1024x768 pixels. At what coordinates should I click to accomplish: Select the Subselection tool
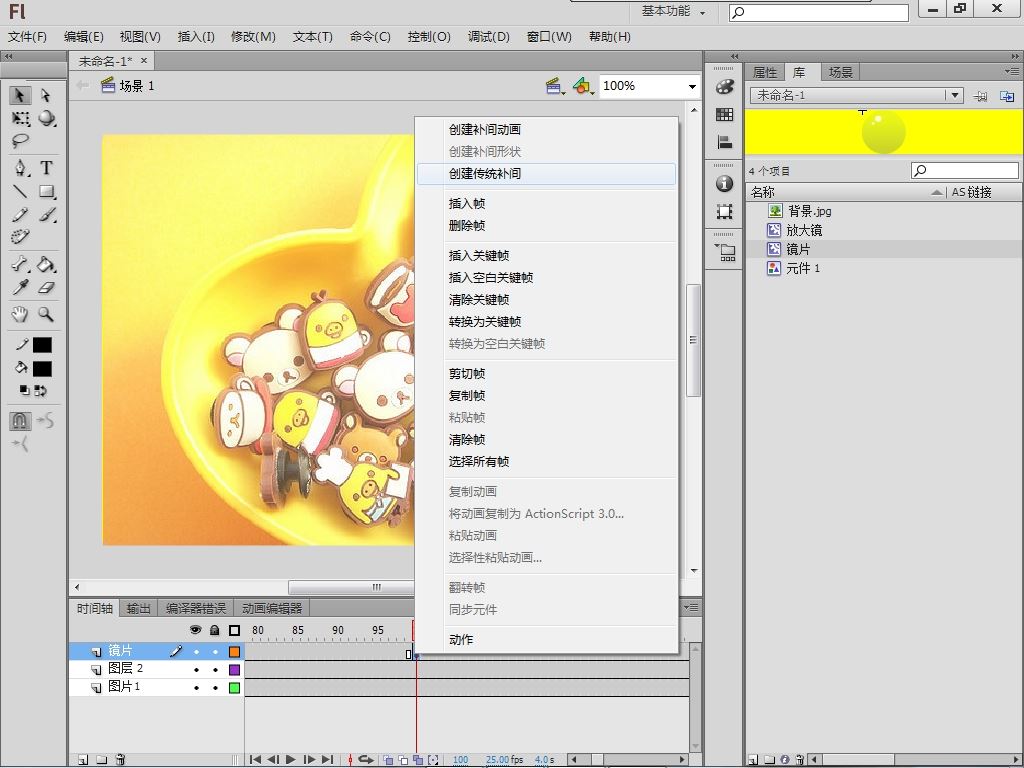pyautogui.click(x=46, y=95)
